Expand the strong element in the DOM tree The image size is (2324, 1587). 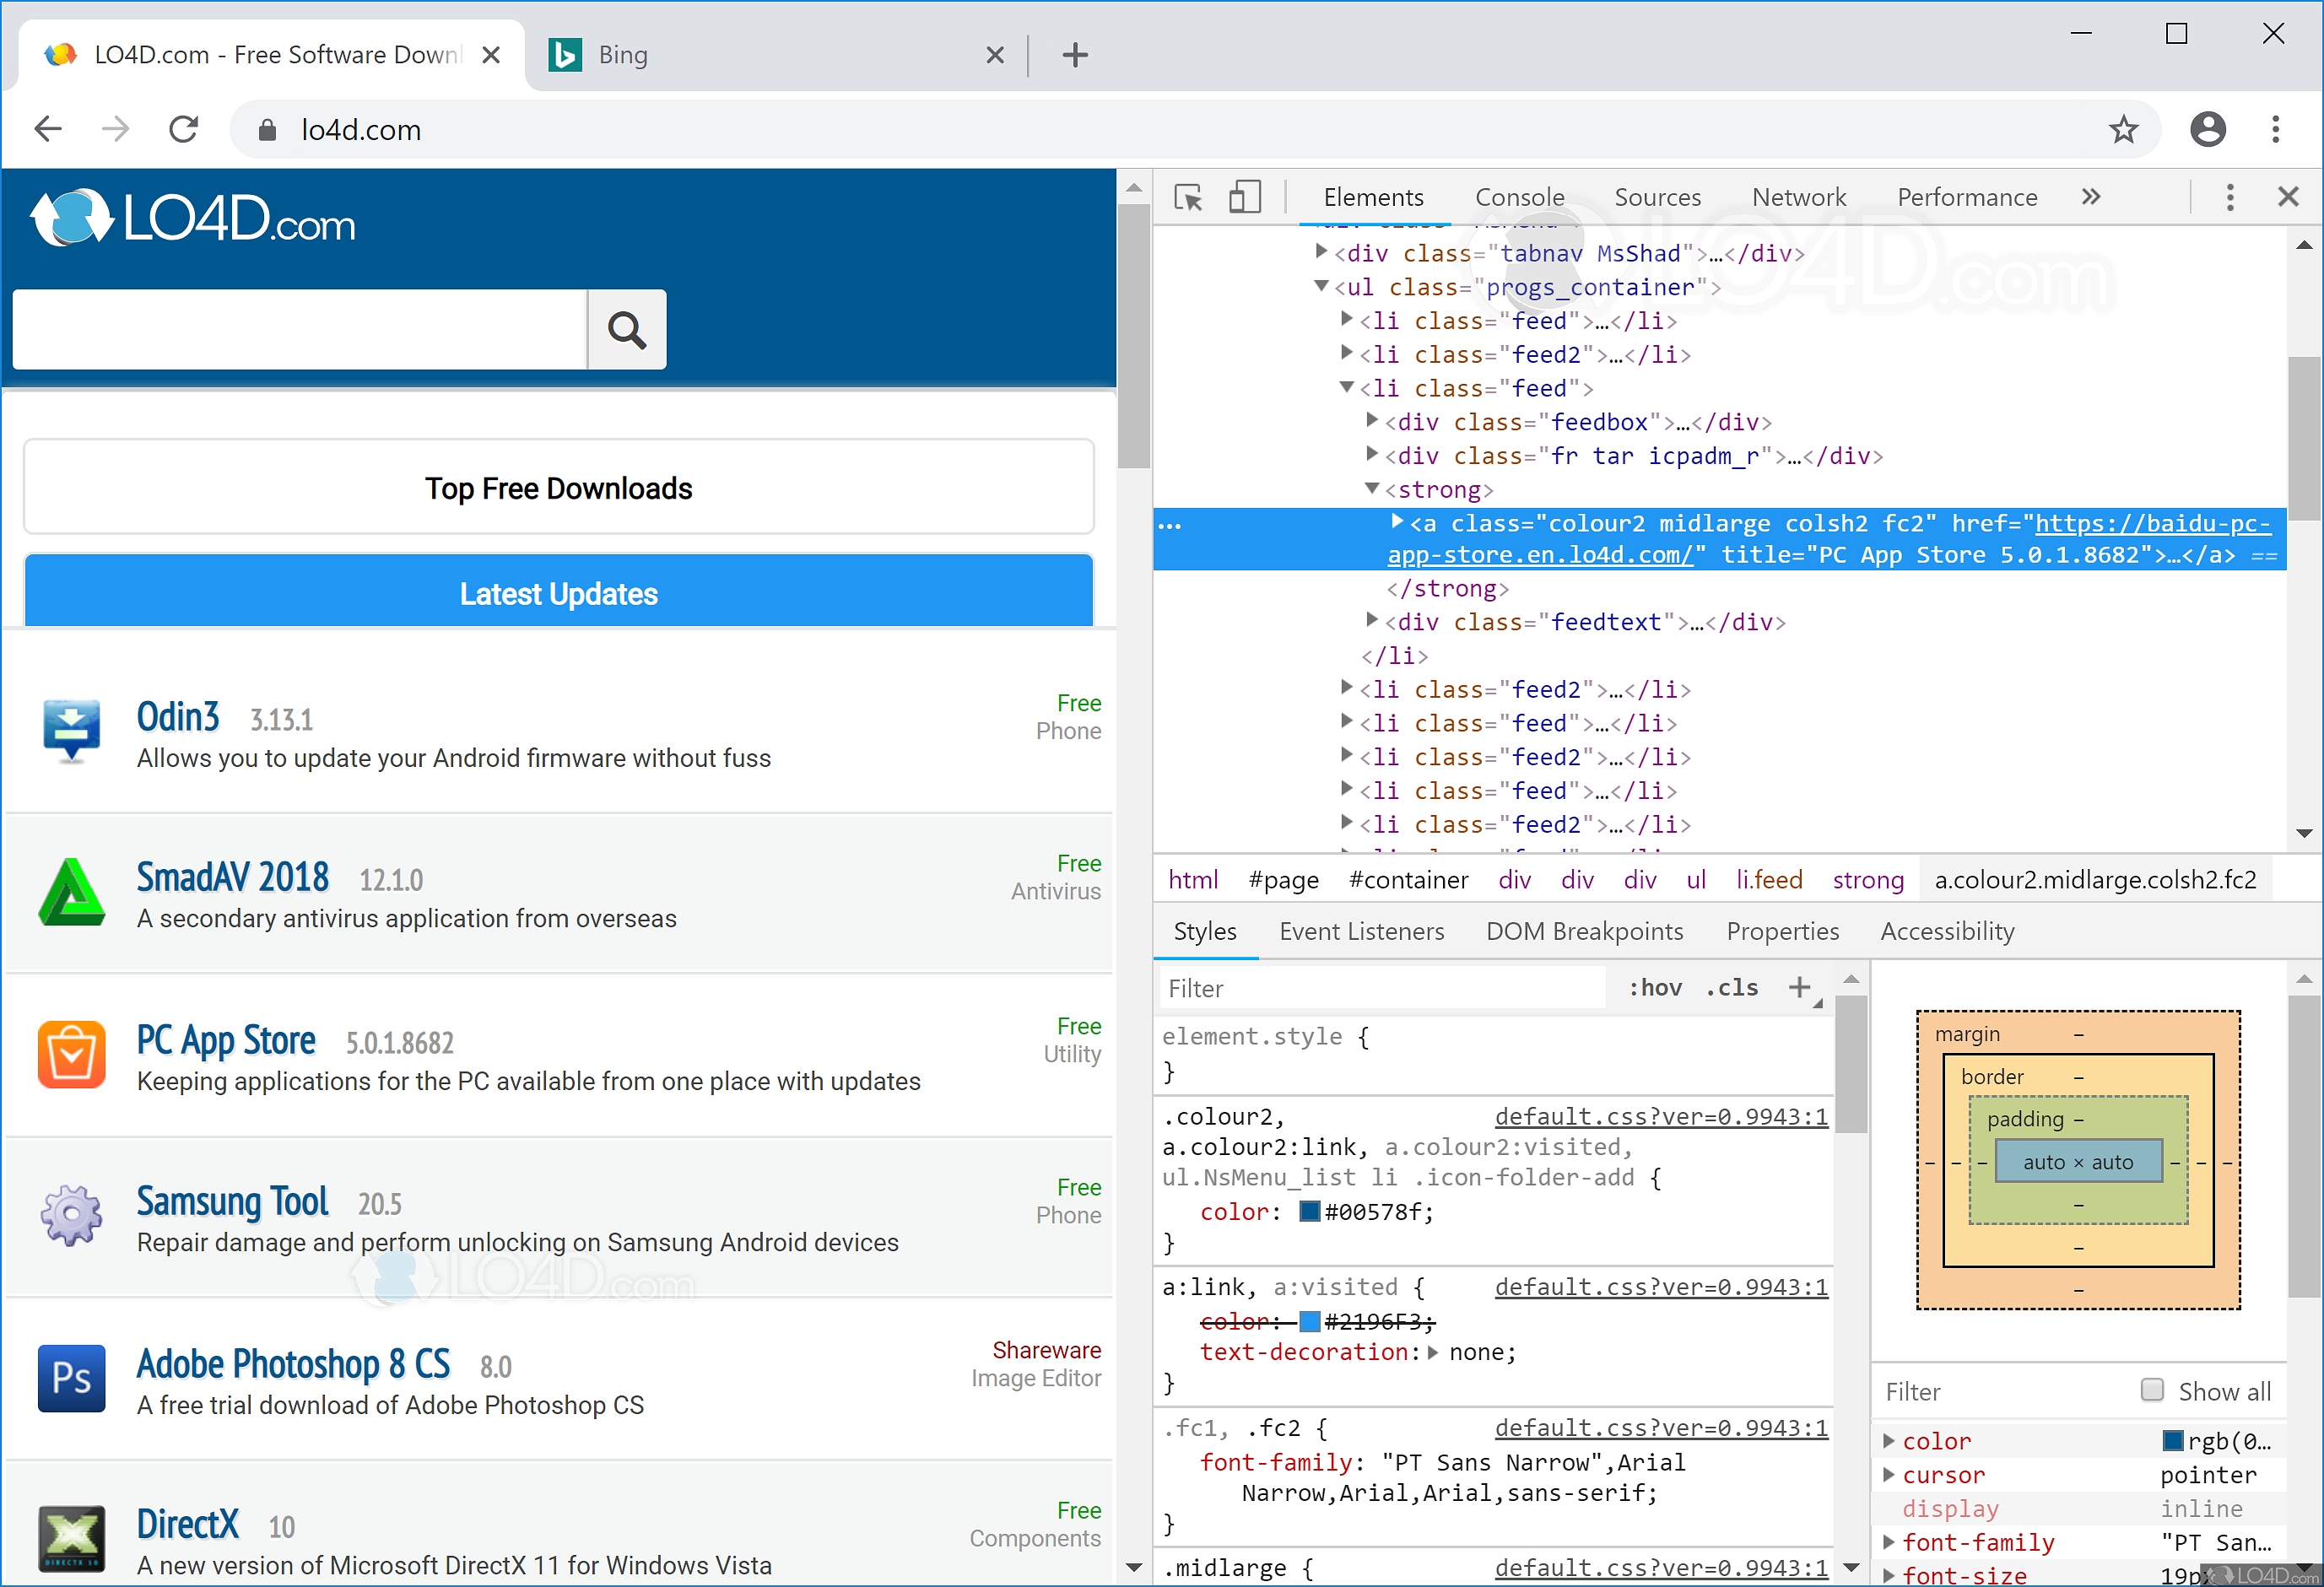[1372, 489]
